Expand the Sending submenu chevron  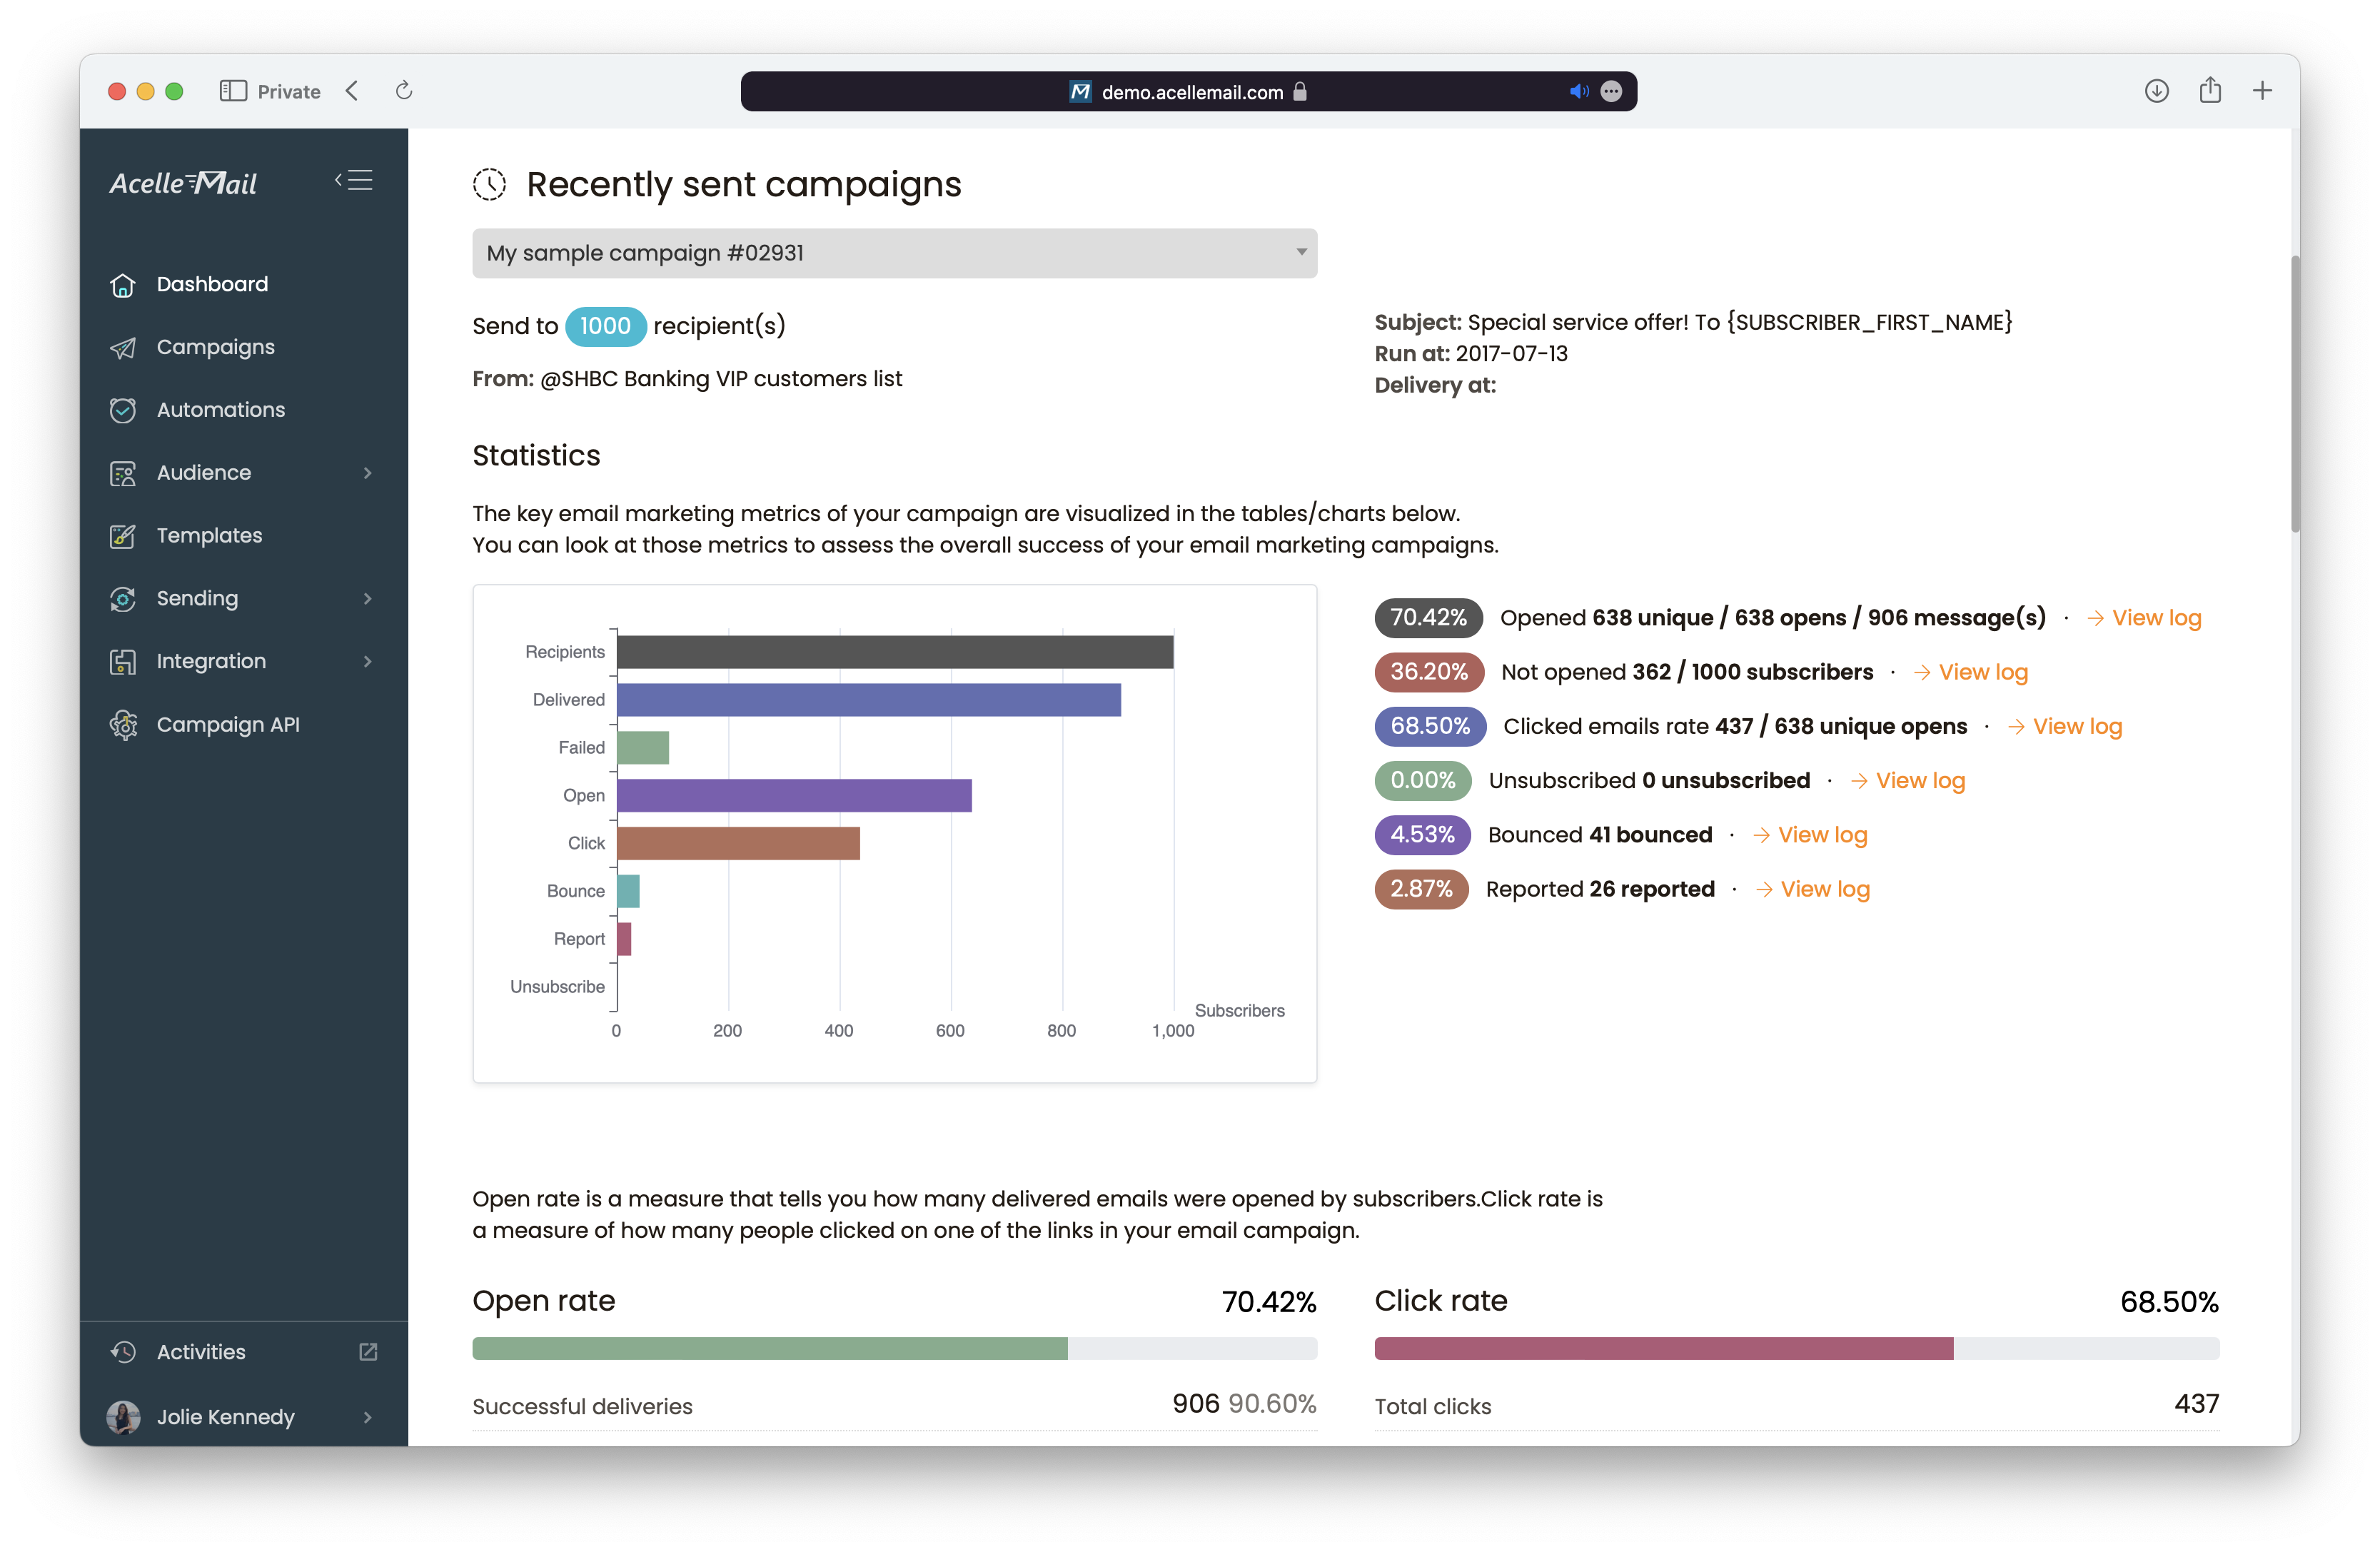coord(367,599)
